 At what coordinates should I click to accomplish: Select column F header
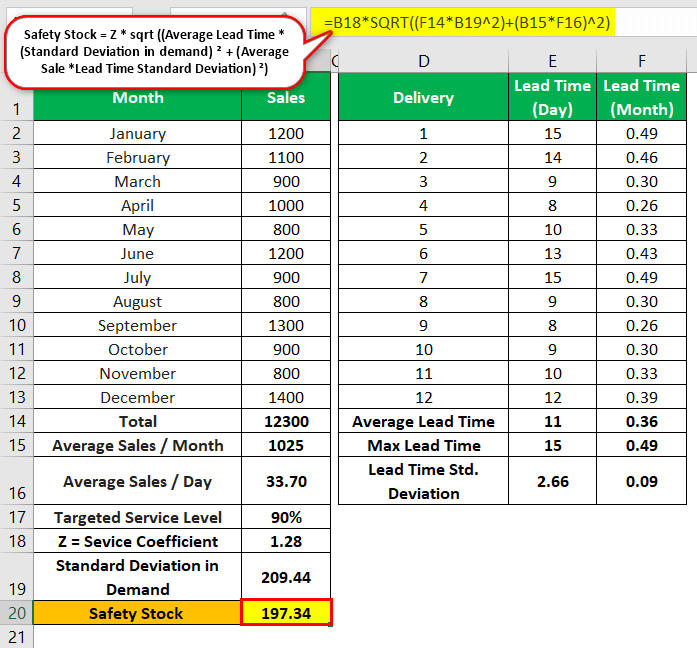641,61
